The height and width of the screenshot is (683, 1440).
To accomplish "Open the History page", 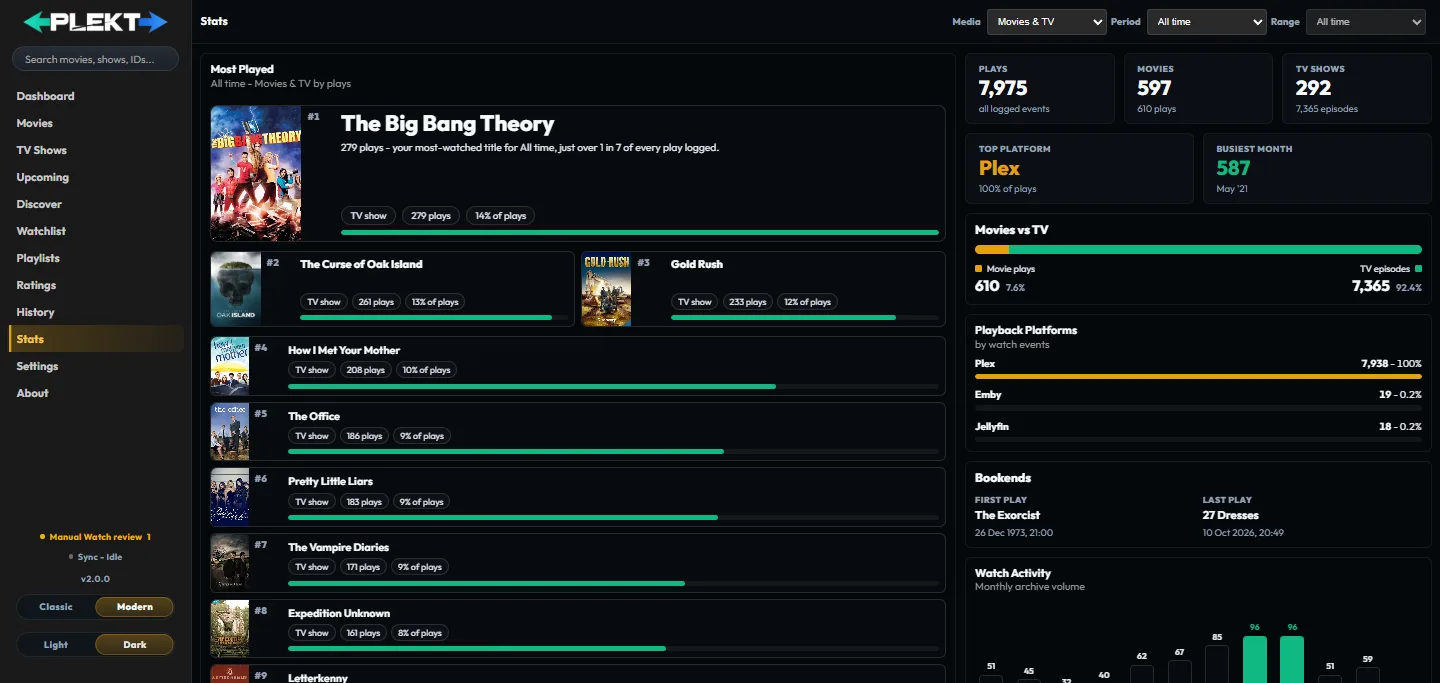I will [x=96, y=312].
